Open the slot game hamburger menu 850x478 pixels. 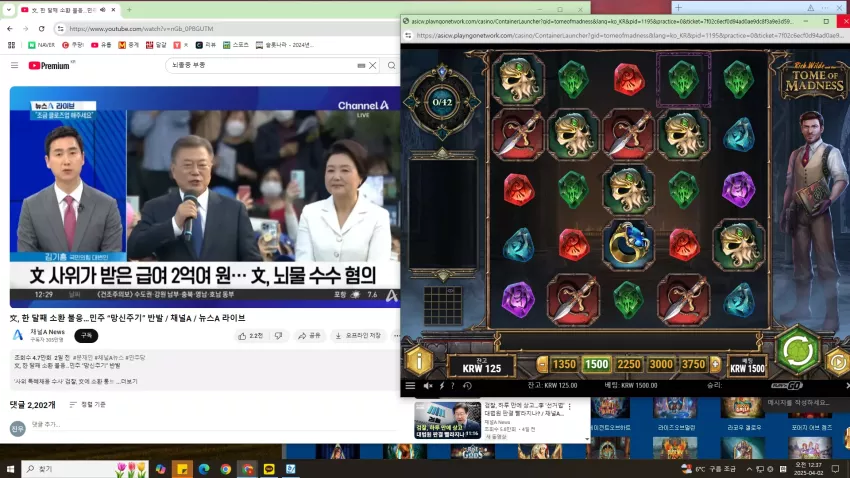click(410, 385)
